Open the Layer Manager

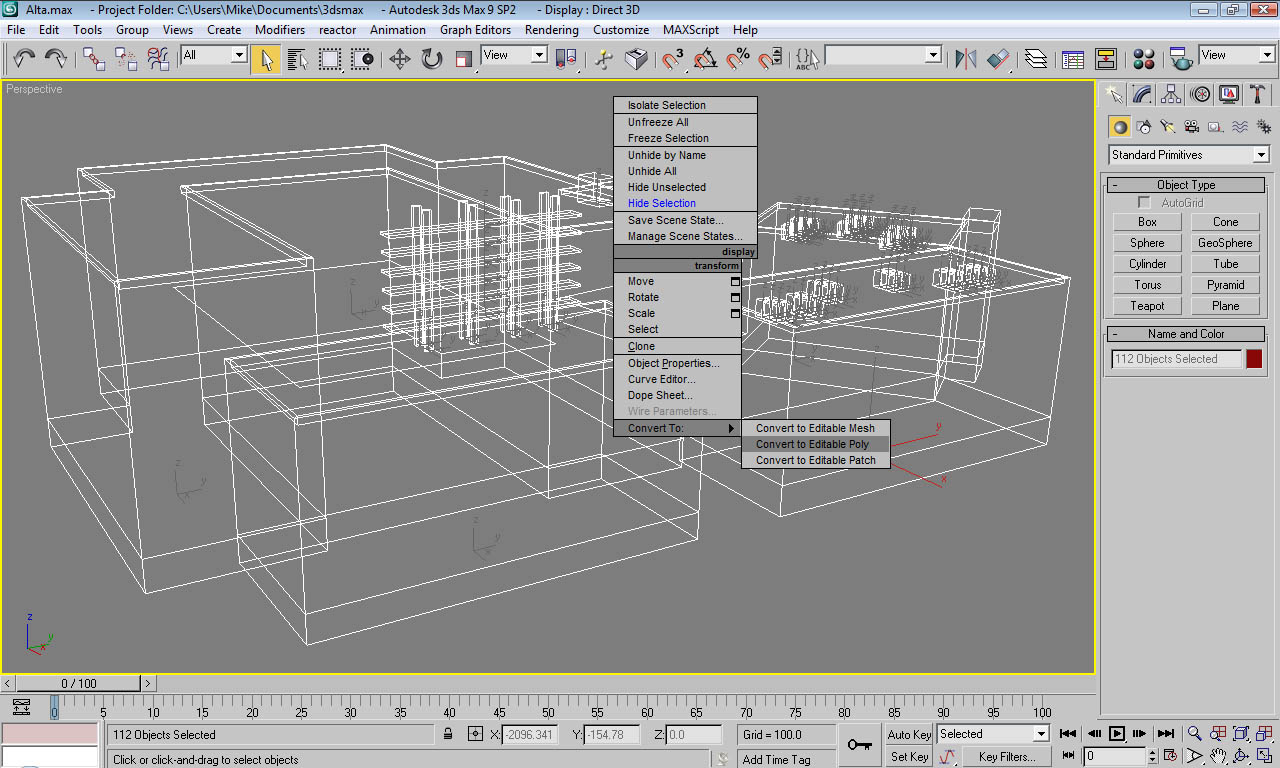tap(1036, 59)
